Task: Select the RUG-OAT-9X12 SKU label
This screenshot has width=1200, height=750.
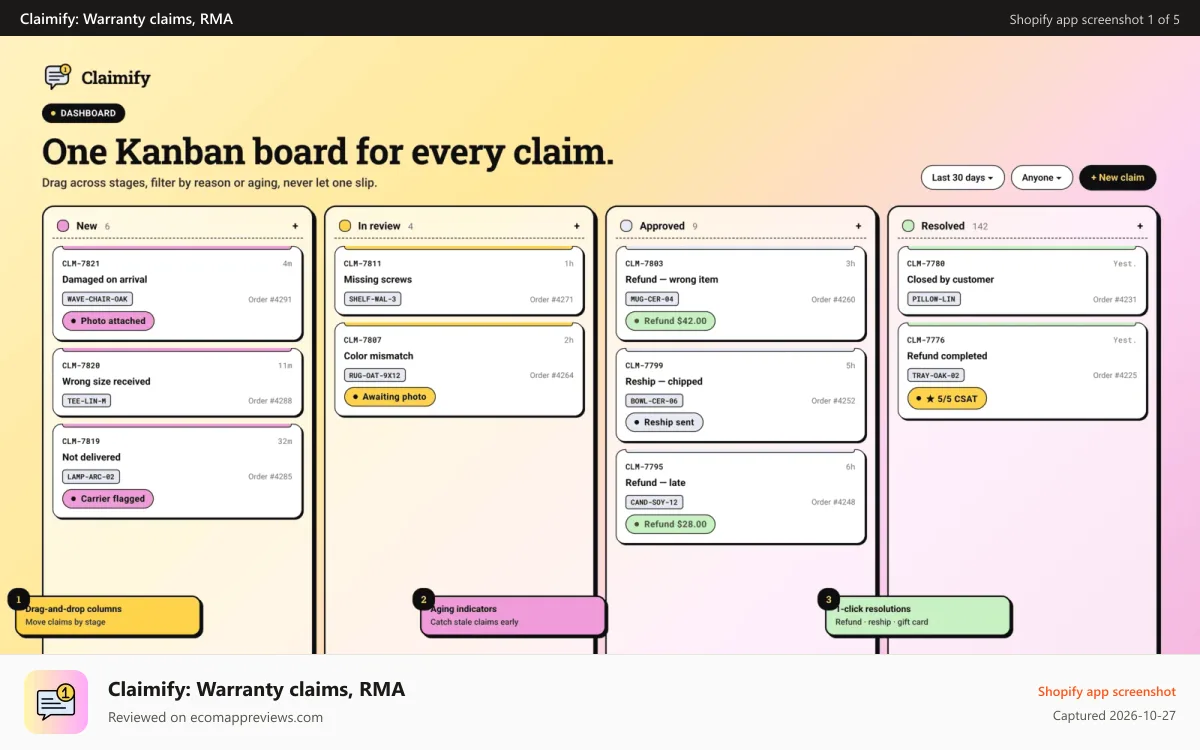Action: coord(376,375)
